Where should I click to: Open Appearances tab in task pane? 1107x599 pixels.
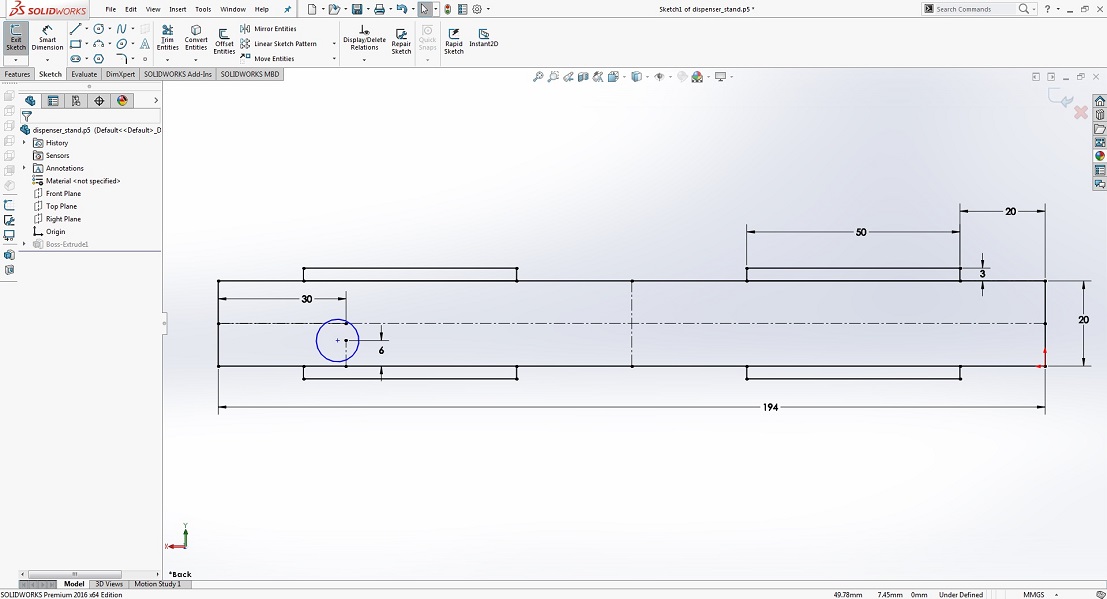click(x=1099, y=156)
